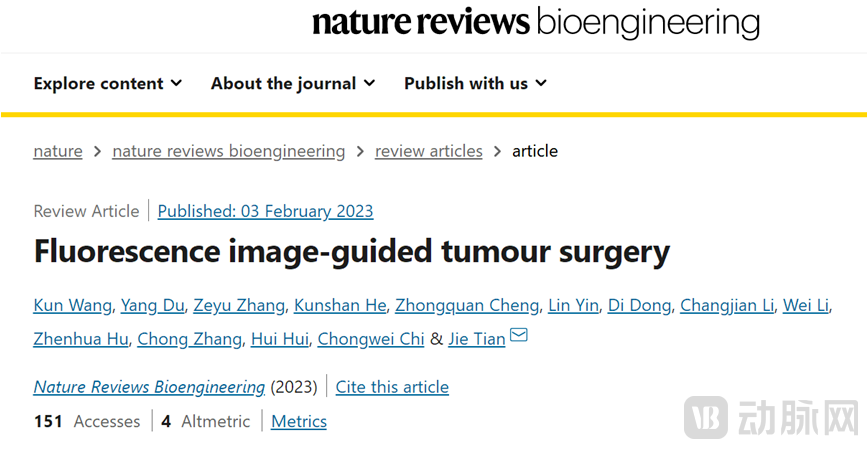
Task: Select author Zeyu Zhang link
Action: coord(238,306)
